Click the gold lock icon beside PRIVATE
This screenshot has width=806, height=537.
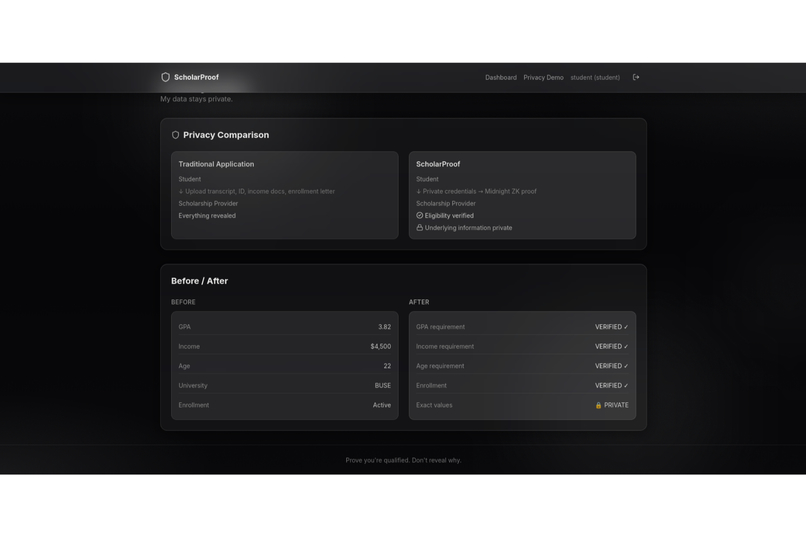click(x=598, y=405)
